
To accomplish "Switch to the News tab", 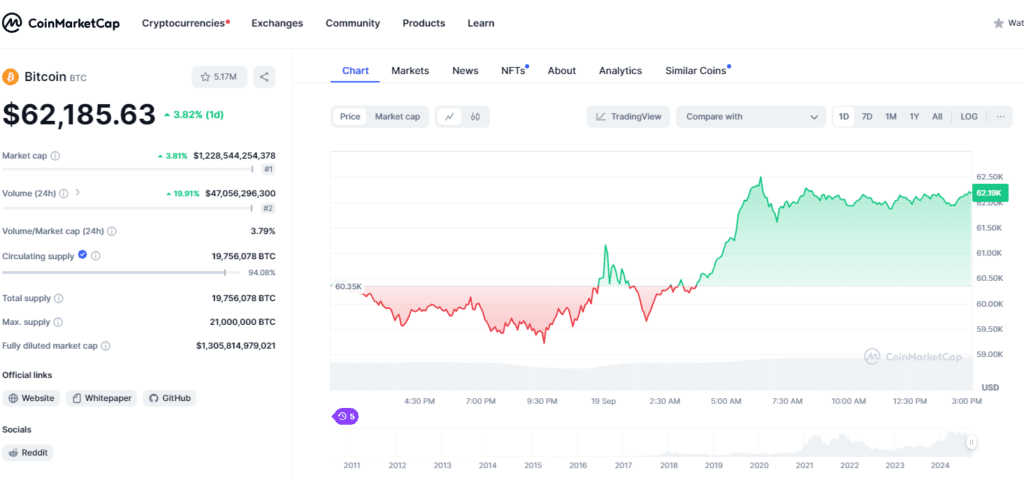I will pyautogui.click(x=465, y=71).
